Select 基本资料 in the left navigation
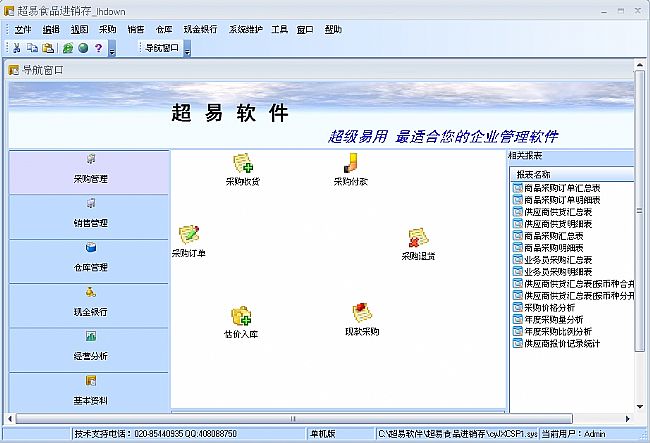Screen dimensions: 650x443 tap(89, 392)
